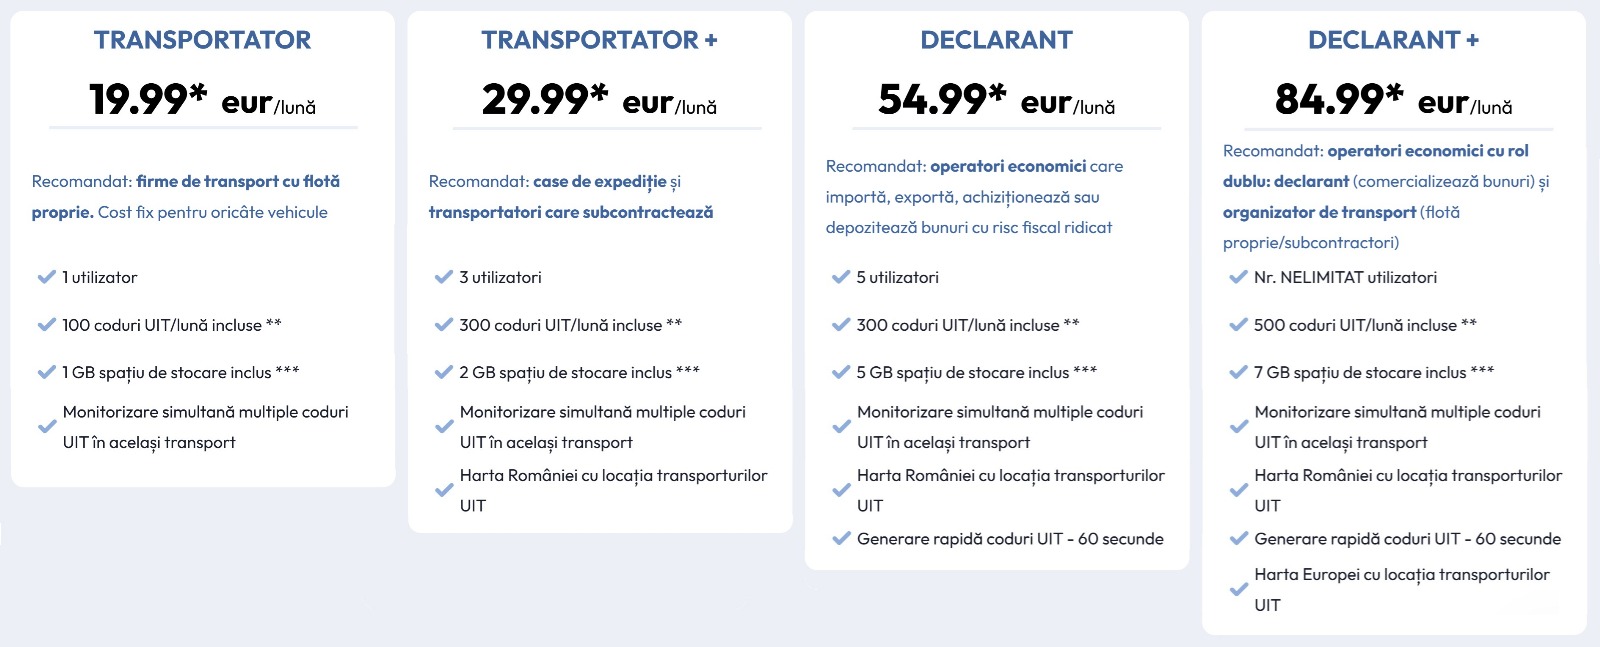Click the checkmark beside "1 GB spațiu de stocare"
Image resolution: width=1600 pixels, height=647 pixels.
pyautogui.click(x=46, y=372)
